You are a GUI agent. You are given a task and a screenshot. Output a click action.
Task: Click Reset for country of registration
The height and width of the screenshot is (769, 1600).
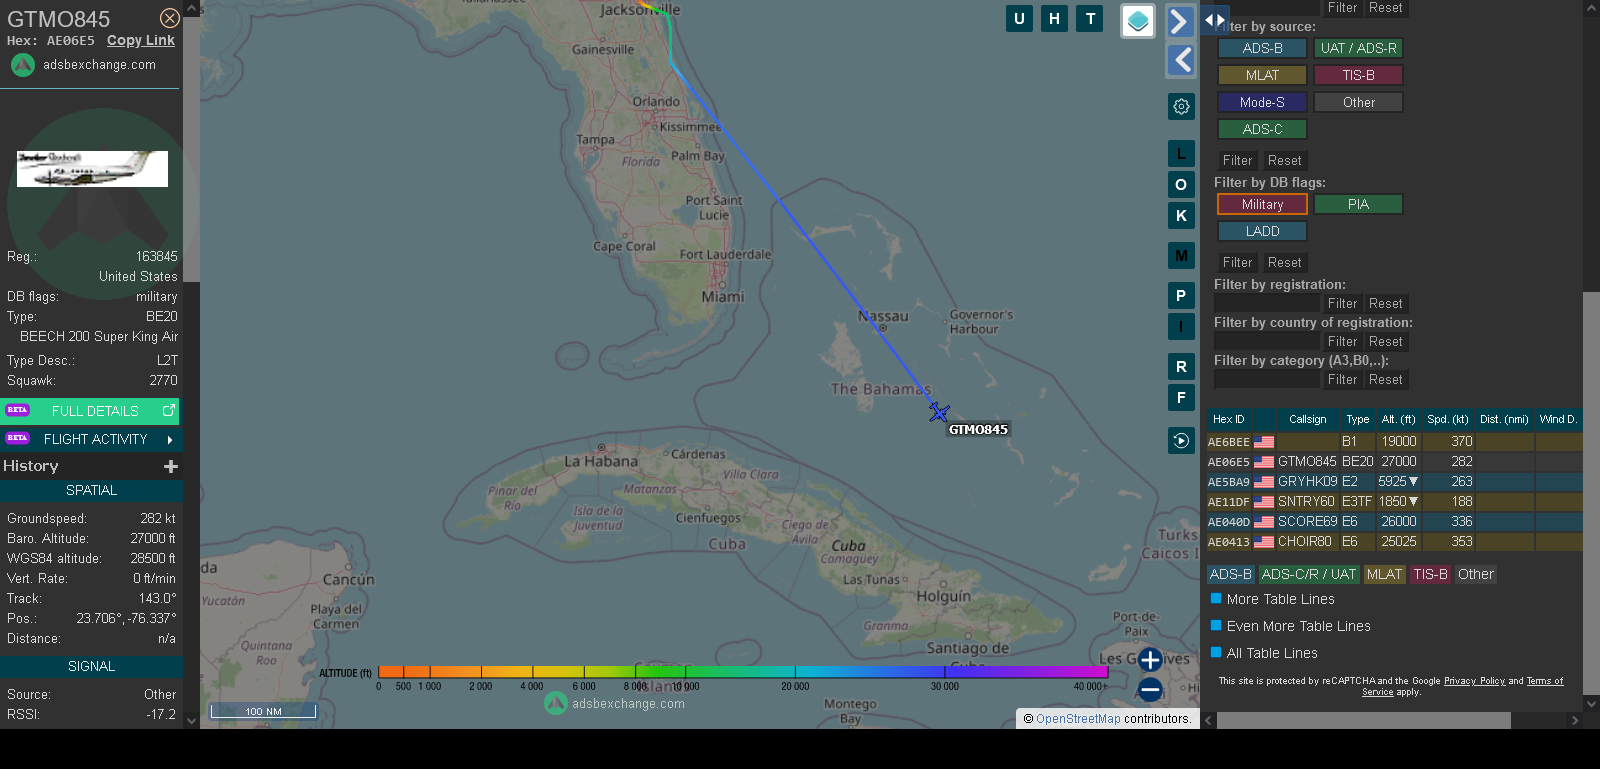click(1385, 342)
